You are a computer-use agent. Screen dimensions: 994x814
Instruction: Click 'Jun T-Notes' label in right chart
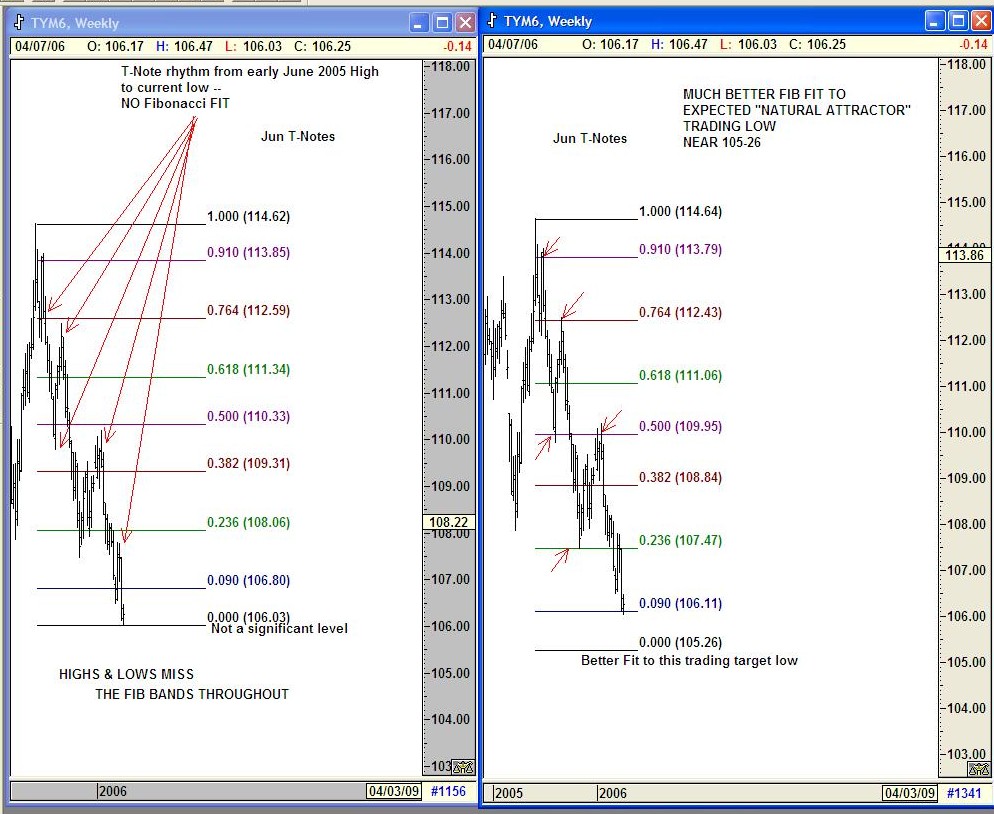click(x=590, y=138)
